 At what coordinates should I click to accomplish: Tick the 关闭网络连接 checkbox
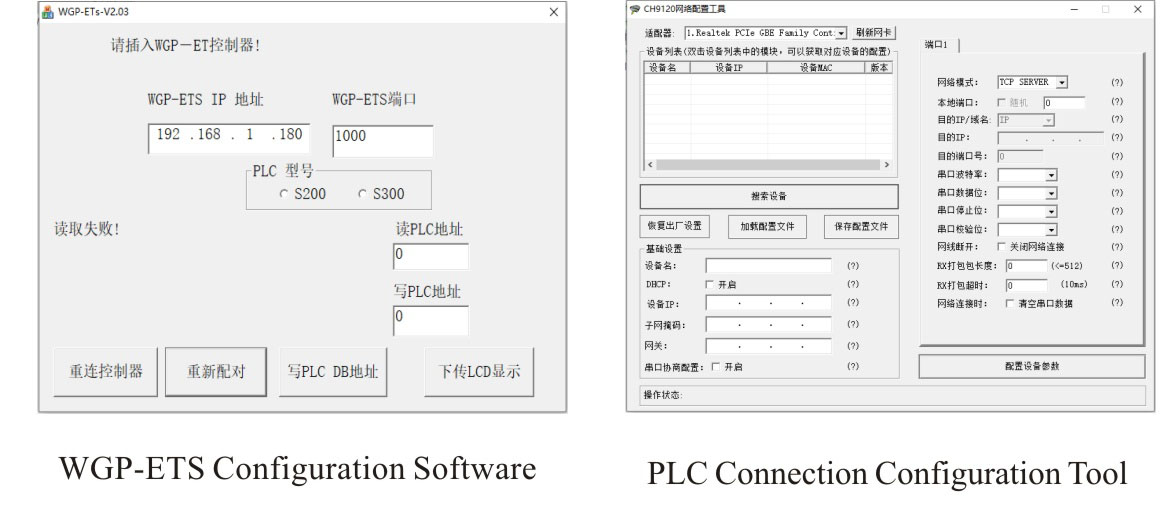(x=1002, y=247)
